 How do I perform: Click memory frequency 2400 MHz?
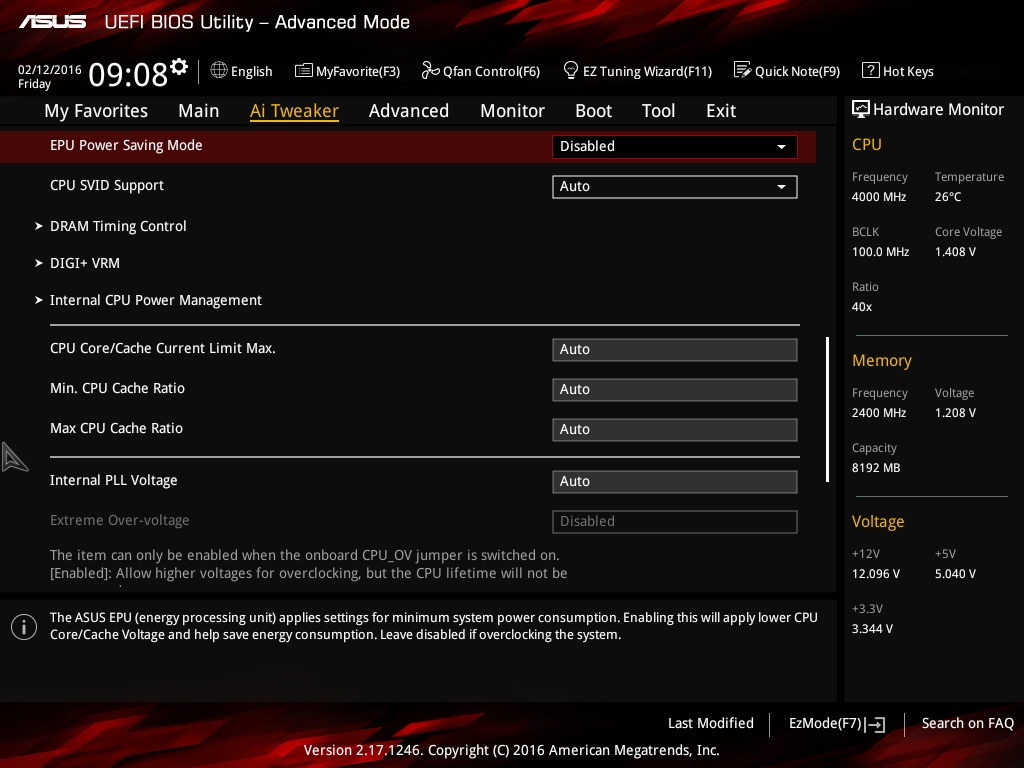(x=879, y=413)
